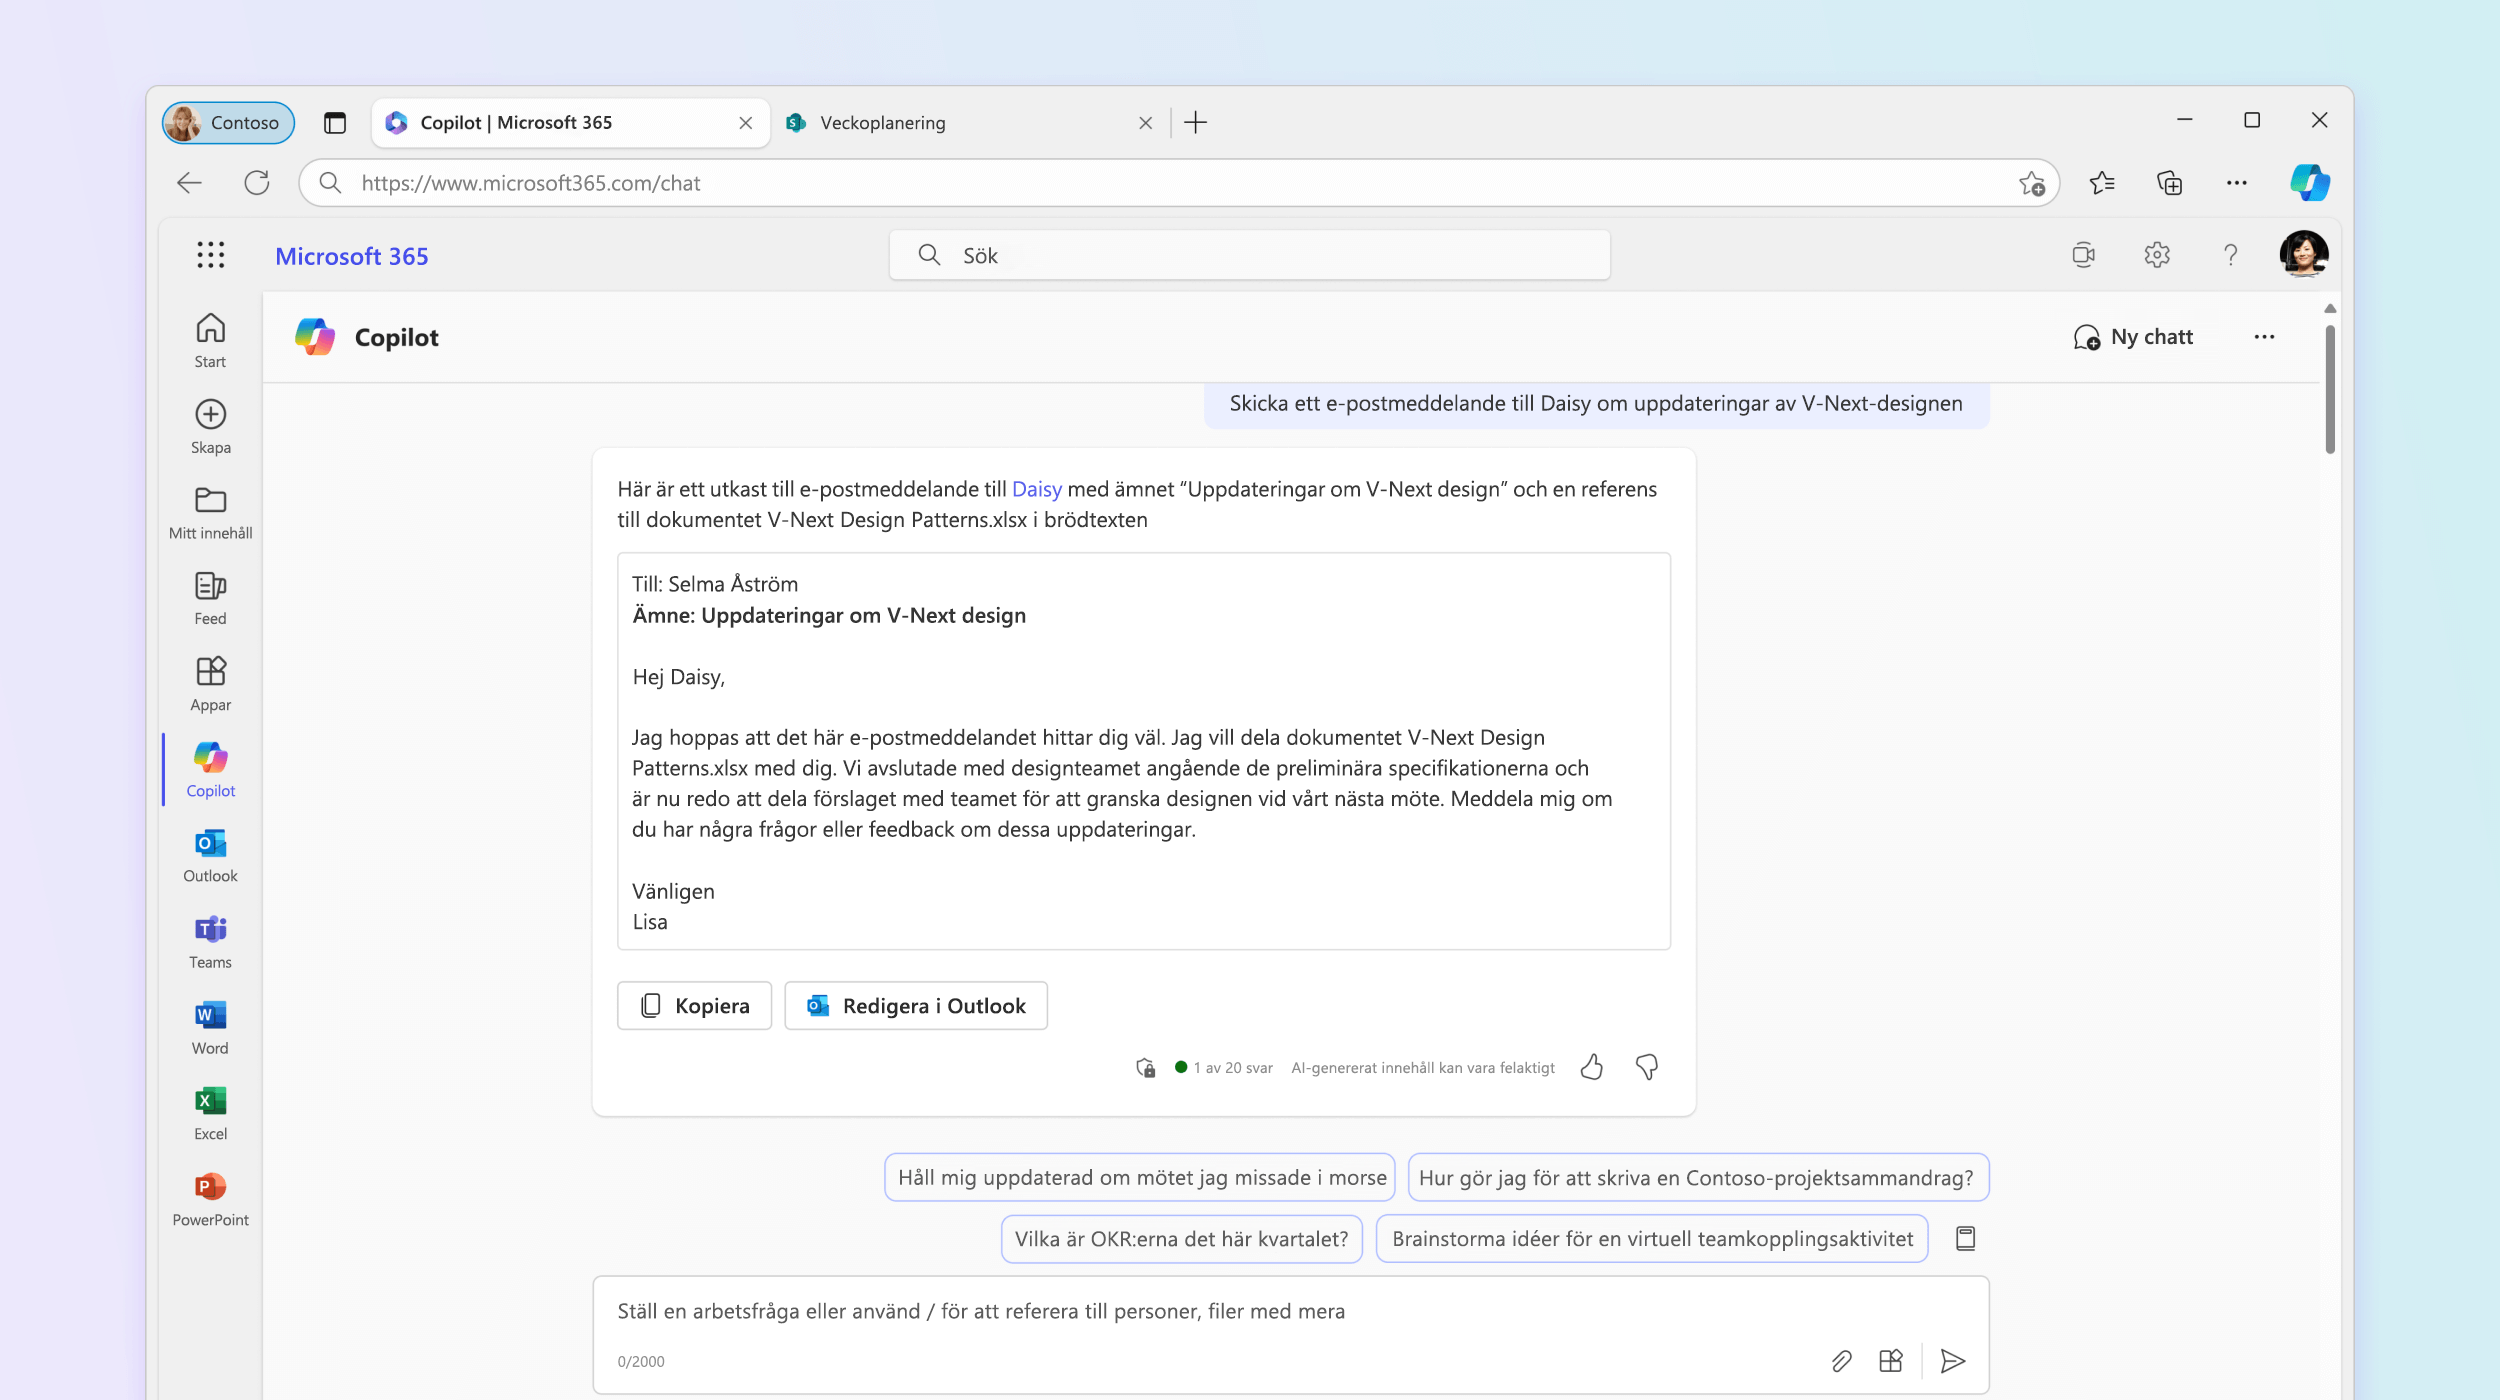Select suggestion about virtuell teamkopplingsaktivitet
This screenshot has width=2500, height=1400.
click(x=1652, y=1239)
